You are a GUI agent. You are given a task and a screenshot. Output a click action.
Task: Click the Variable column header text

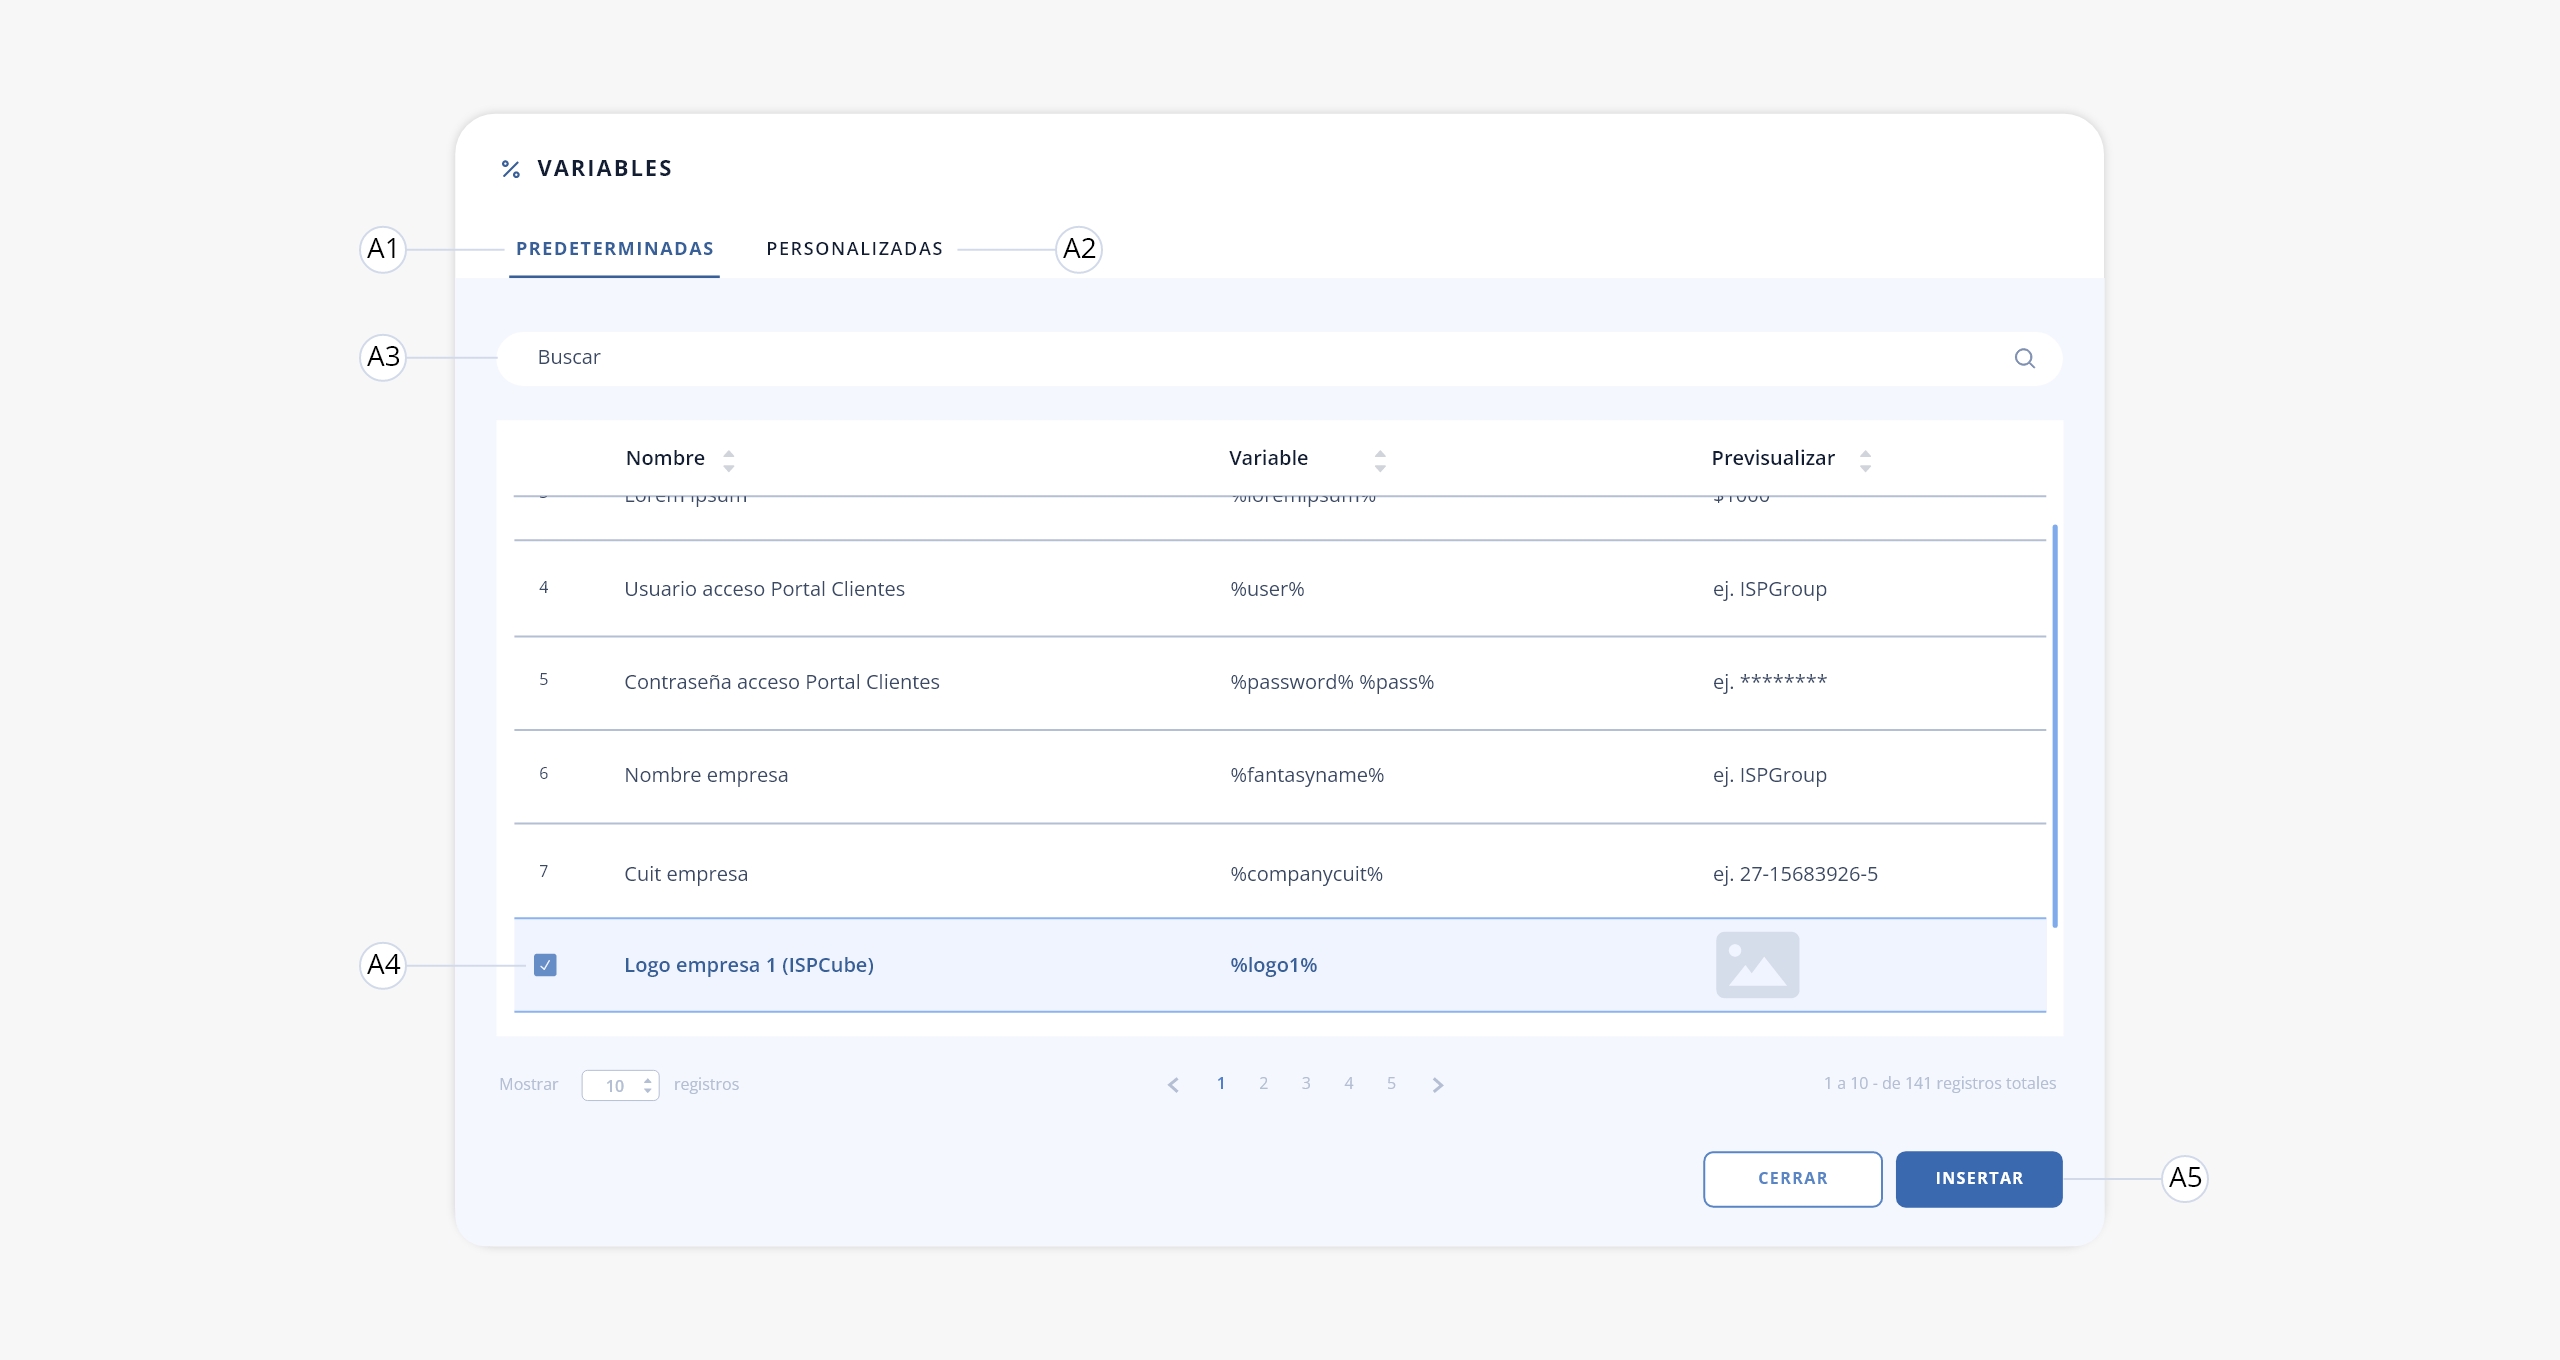[x=1268, y=458]
